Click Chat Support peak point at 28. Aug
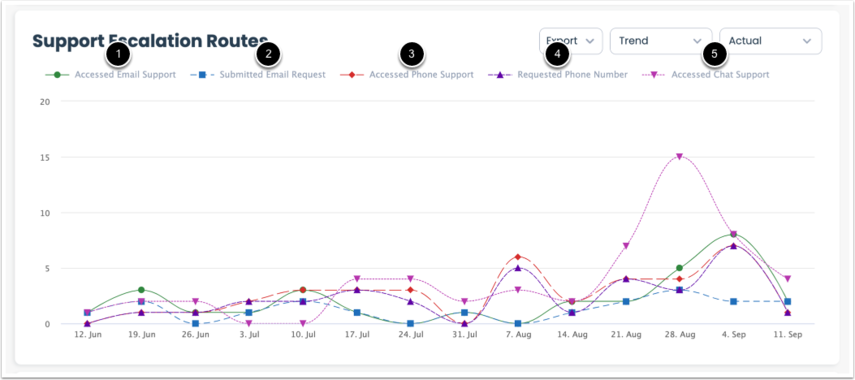 679,156
